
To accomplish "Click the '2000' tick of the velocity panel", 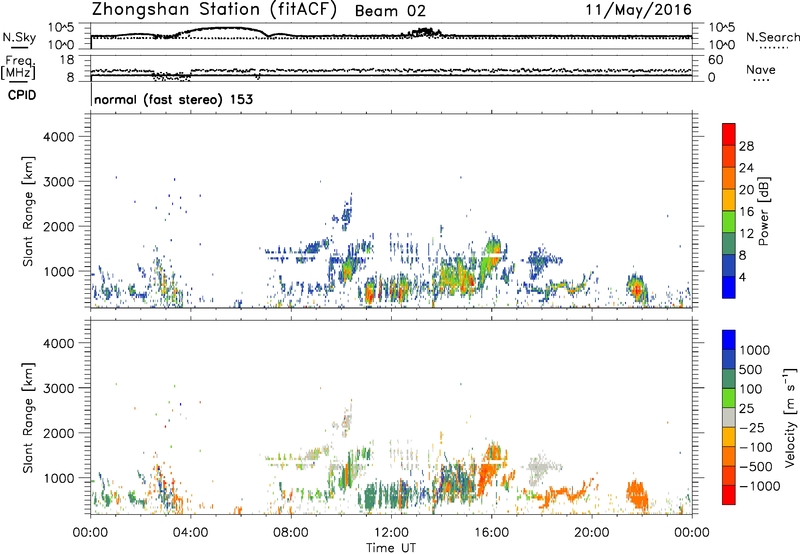I will pyautogui.click(x=59, y=433).
